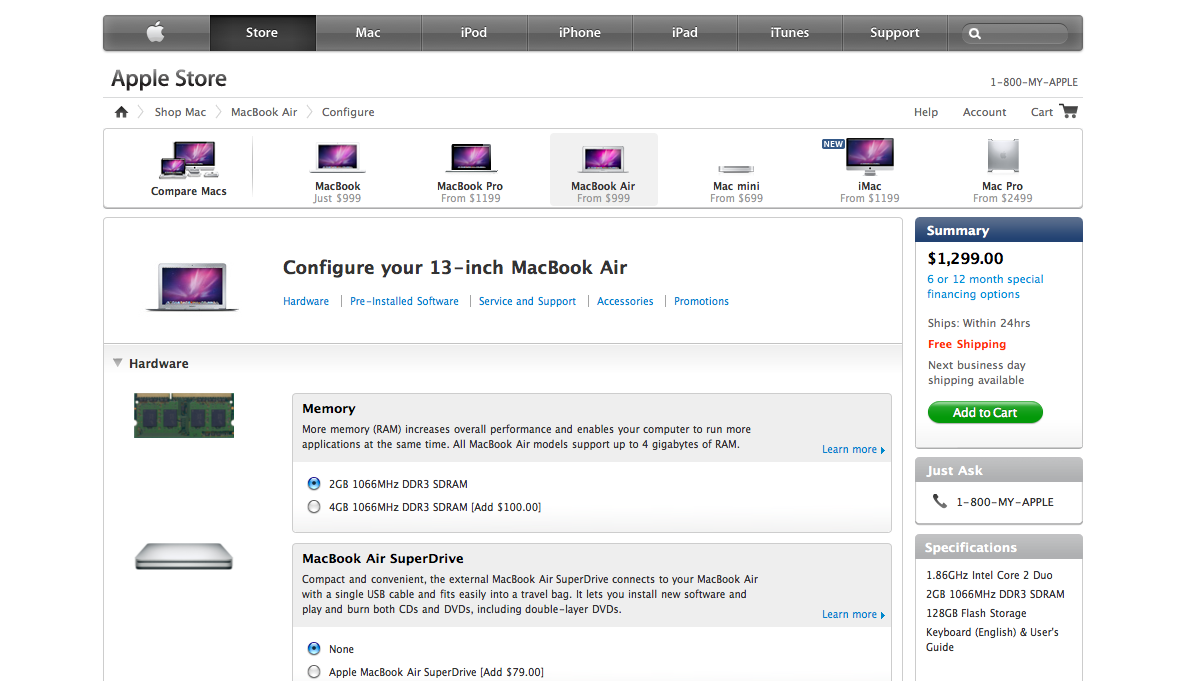Jump to Pre-Installed Software link
The width and height of the screenshot is (1194, 681).
404,302
